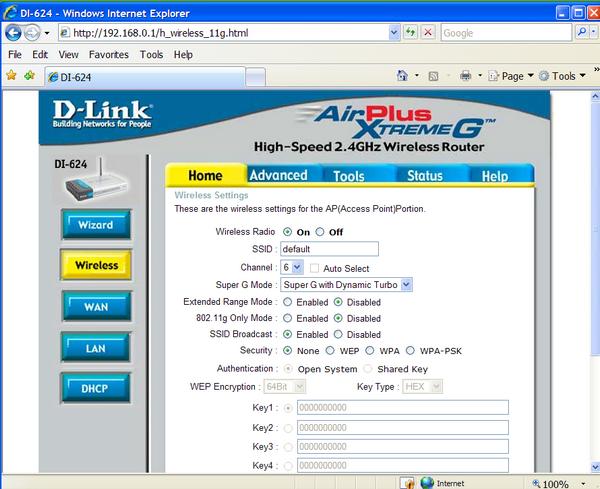Click the browser Forward arrow button

pyautogui.click(x=32, y=33)
